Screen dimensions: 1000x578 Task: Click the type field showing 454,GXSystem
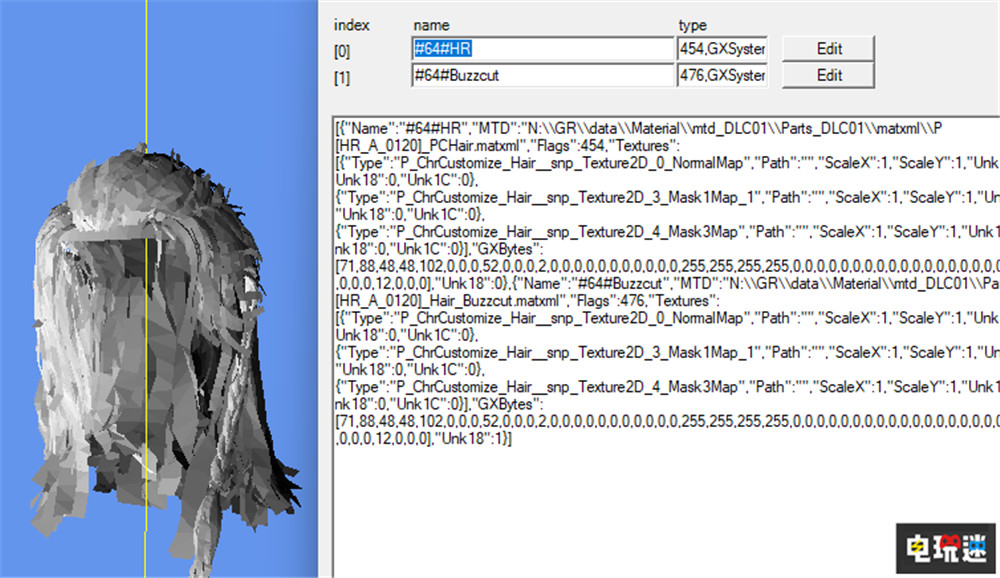[722, 48]
